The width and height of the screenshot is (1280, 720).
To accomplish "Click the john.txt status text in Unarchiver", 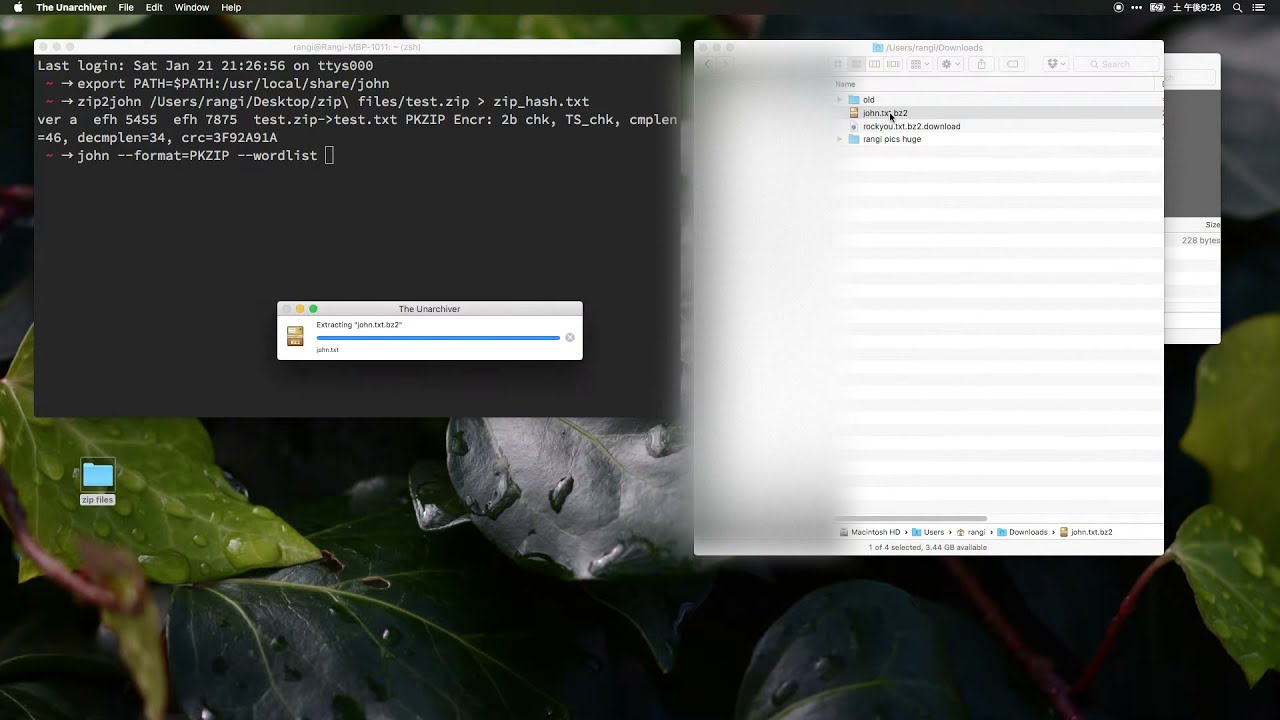I will point(327,350).
